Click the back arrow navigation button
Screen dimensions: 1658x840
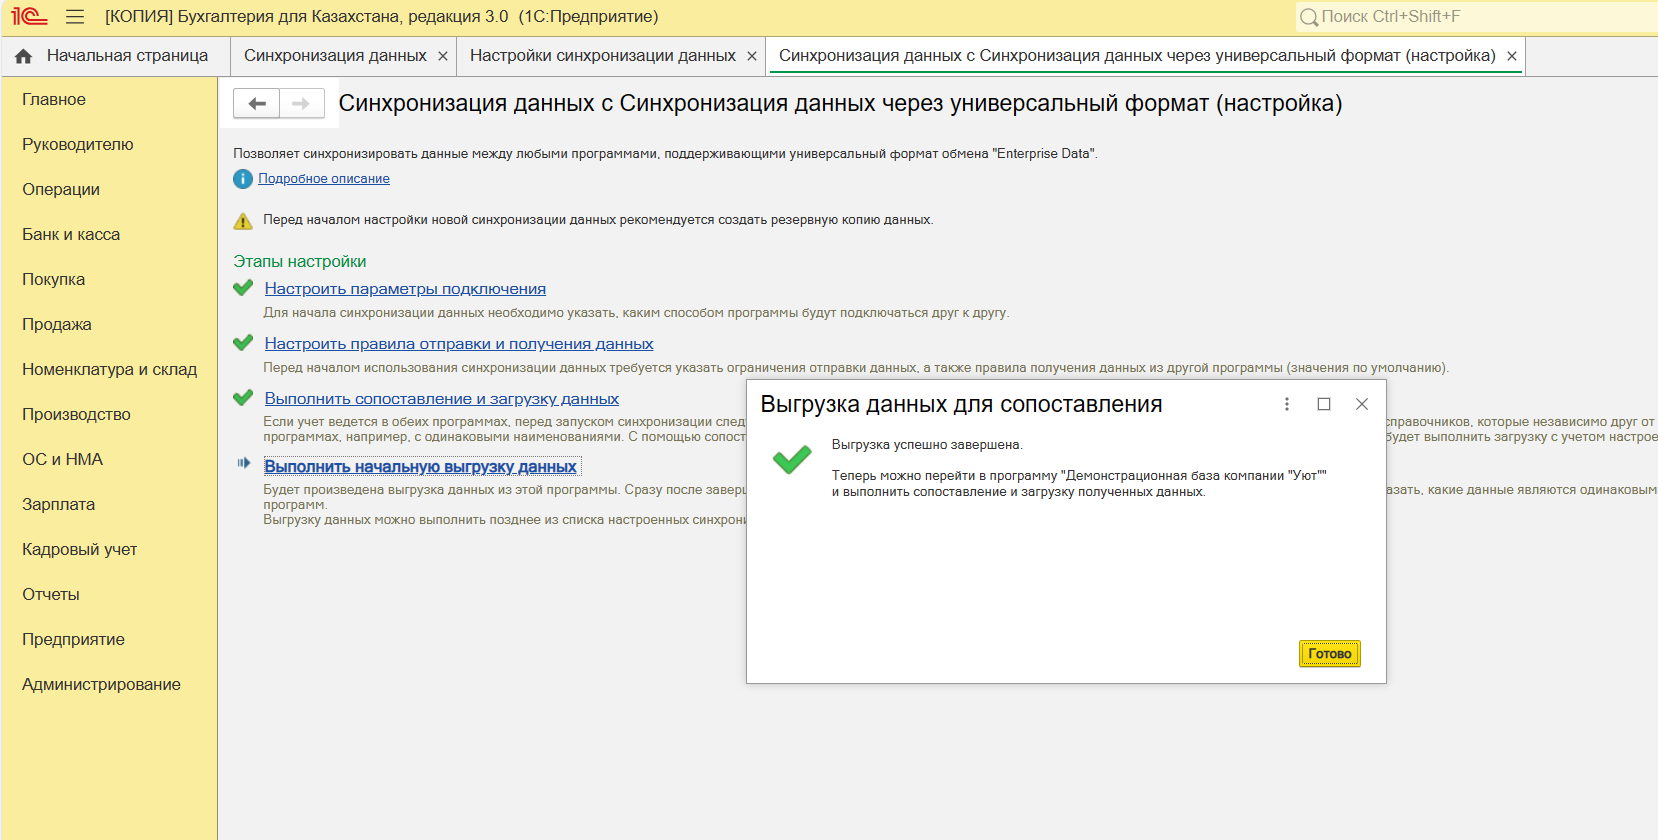257,104
